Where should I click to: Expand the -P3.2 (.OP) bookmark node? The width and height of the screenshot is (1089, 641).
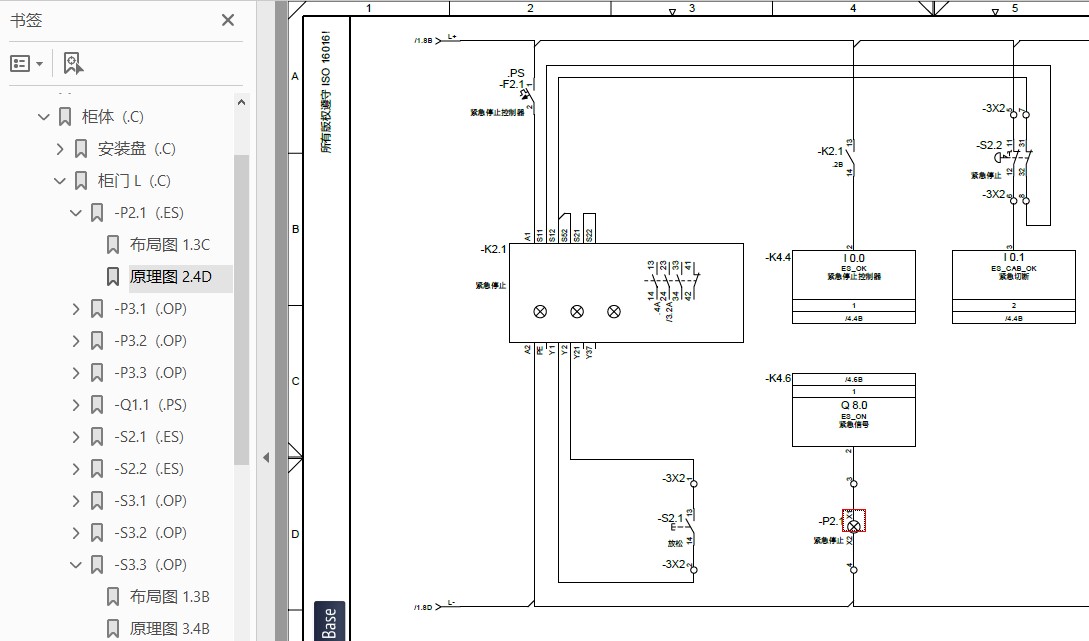click(76, 340)
